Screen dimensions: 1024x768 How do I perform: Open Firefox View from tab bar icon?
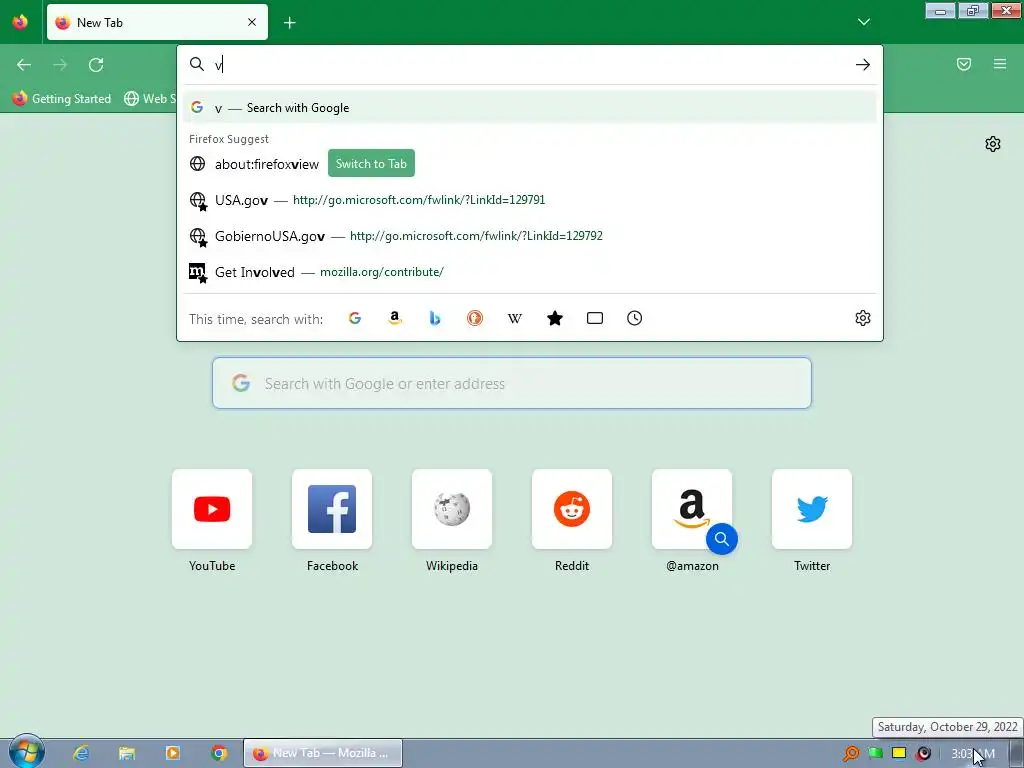[x=20, y=22]
